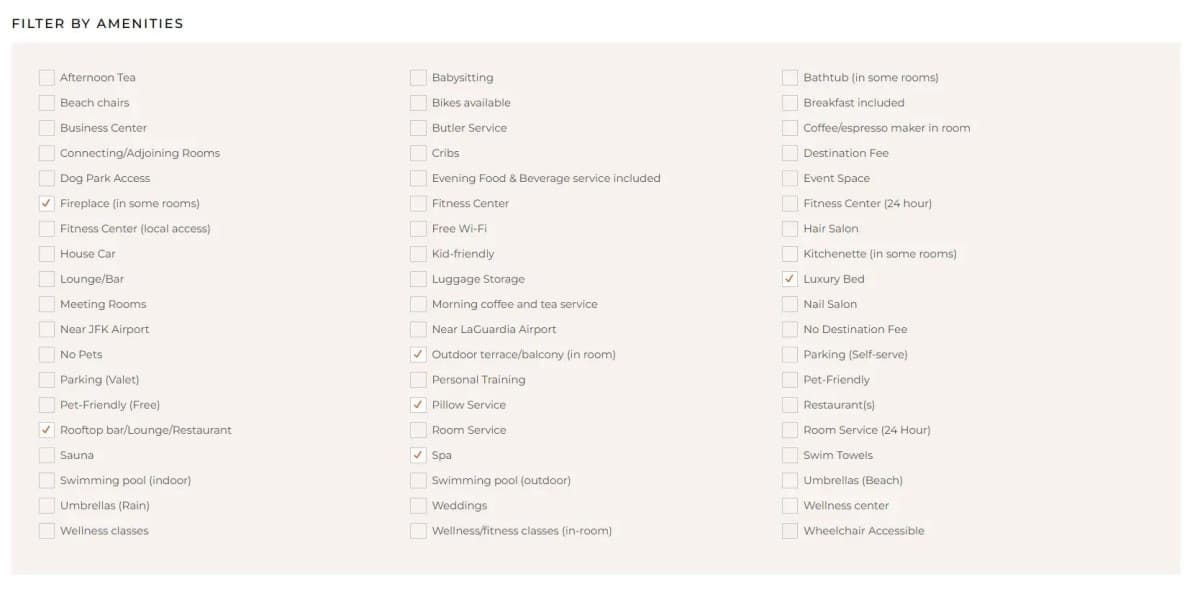Screen dimensions: 1200x592
Task: Select the Weddings amenity filter
Action: click(x=418, y=505)
